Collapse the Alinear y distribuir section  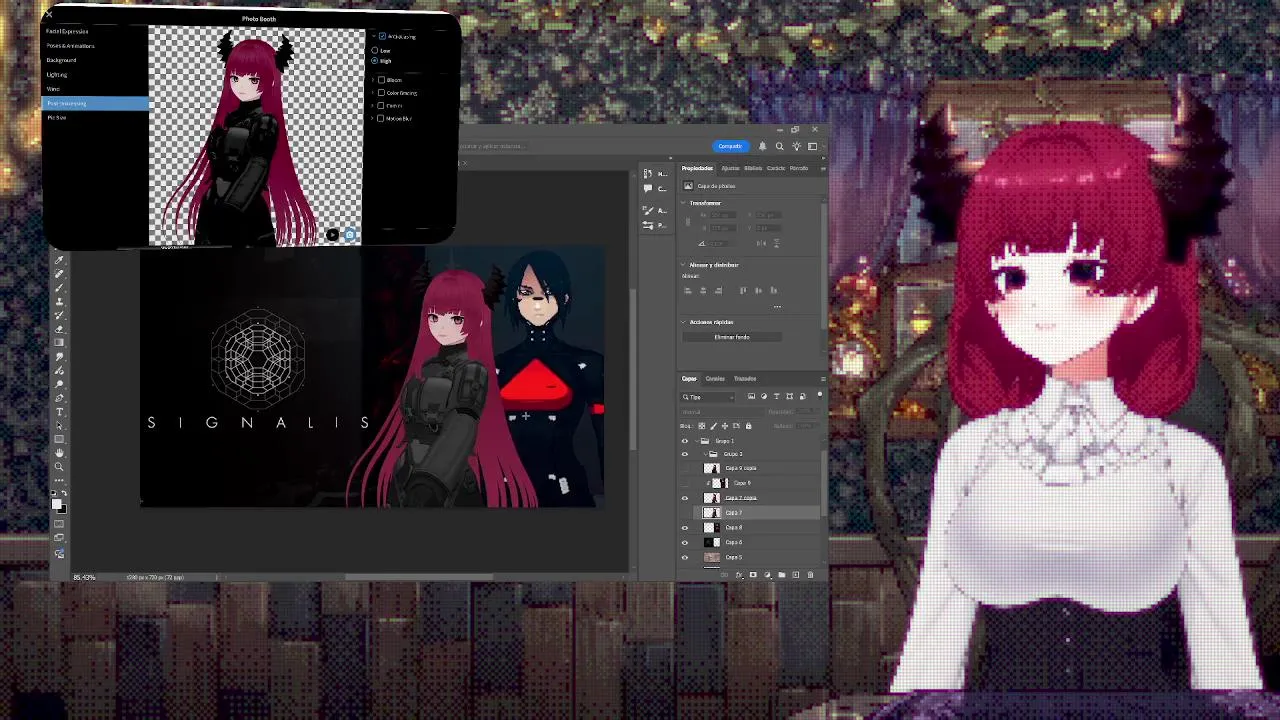coord(683,265)
